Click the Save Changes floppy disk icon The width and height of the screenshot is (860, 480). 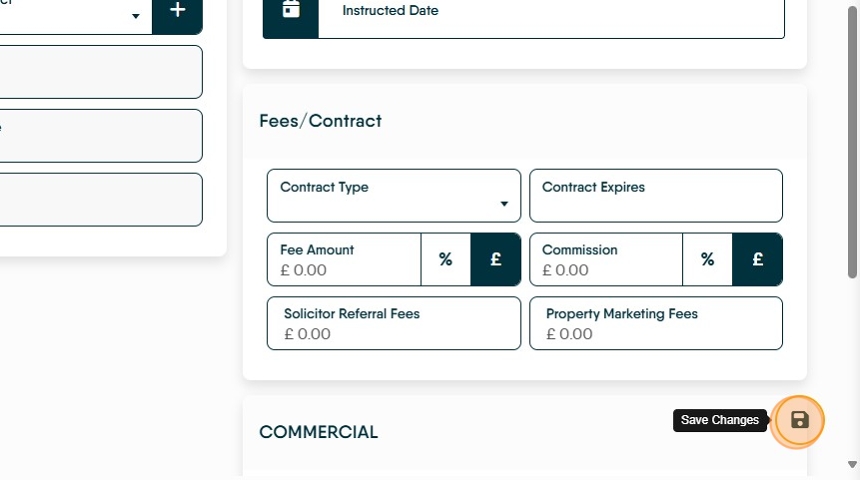[799, 421]
